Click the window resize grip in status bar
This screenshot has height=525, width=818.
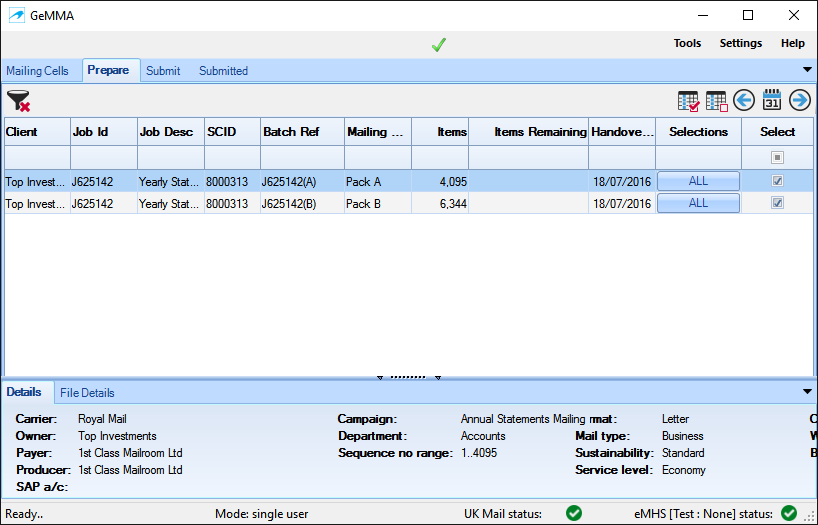pyautogui.click(x=810, y=518)
